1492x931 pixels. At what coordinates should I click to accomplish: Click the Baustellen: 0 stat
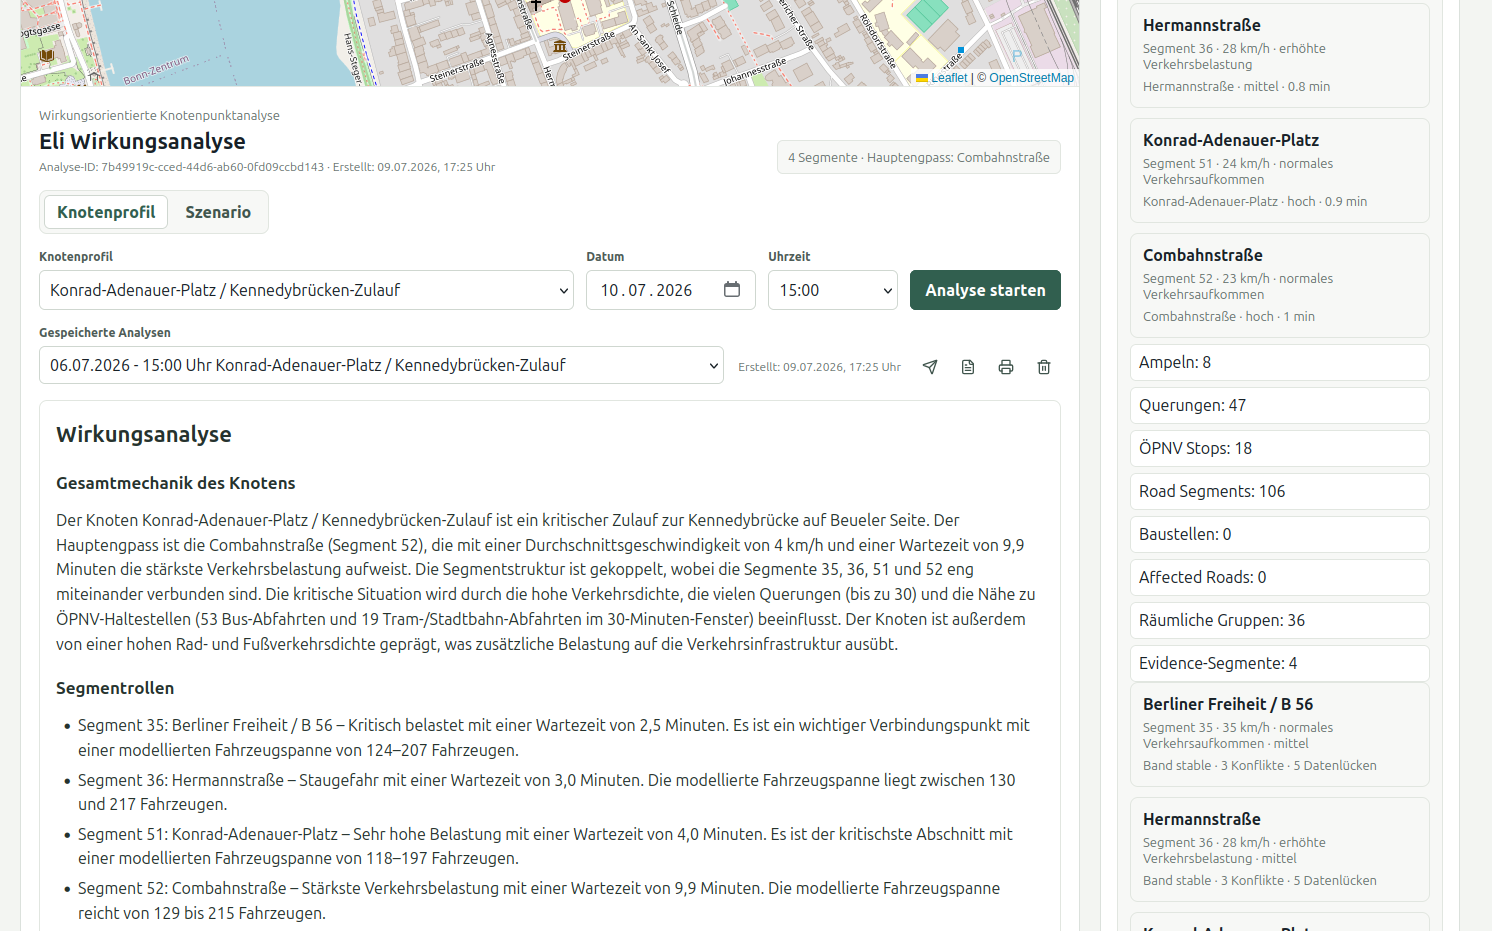(1280, 534)
